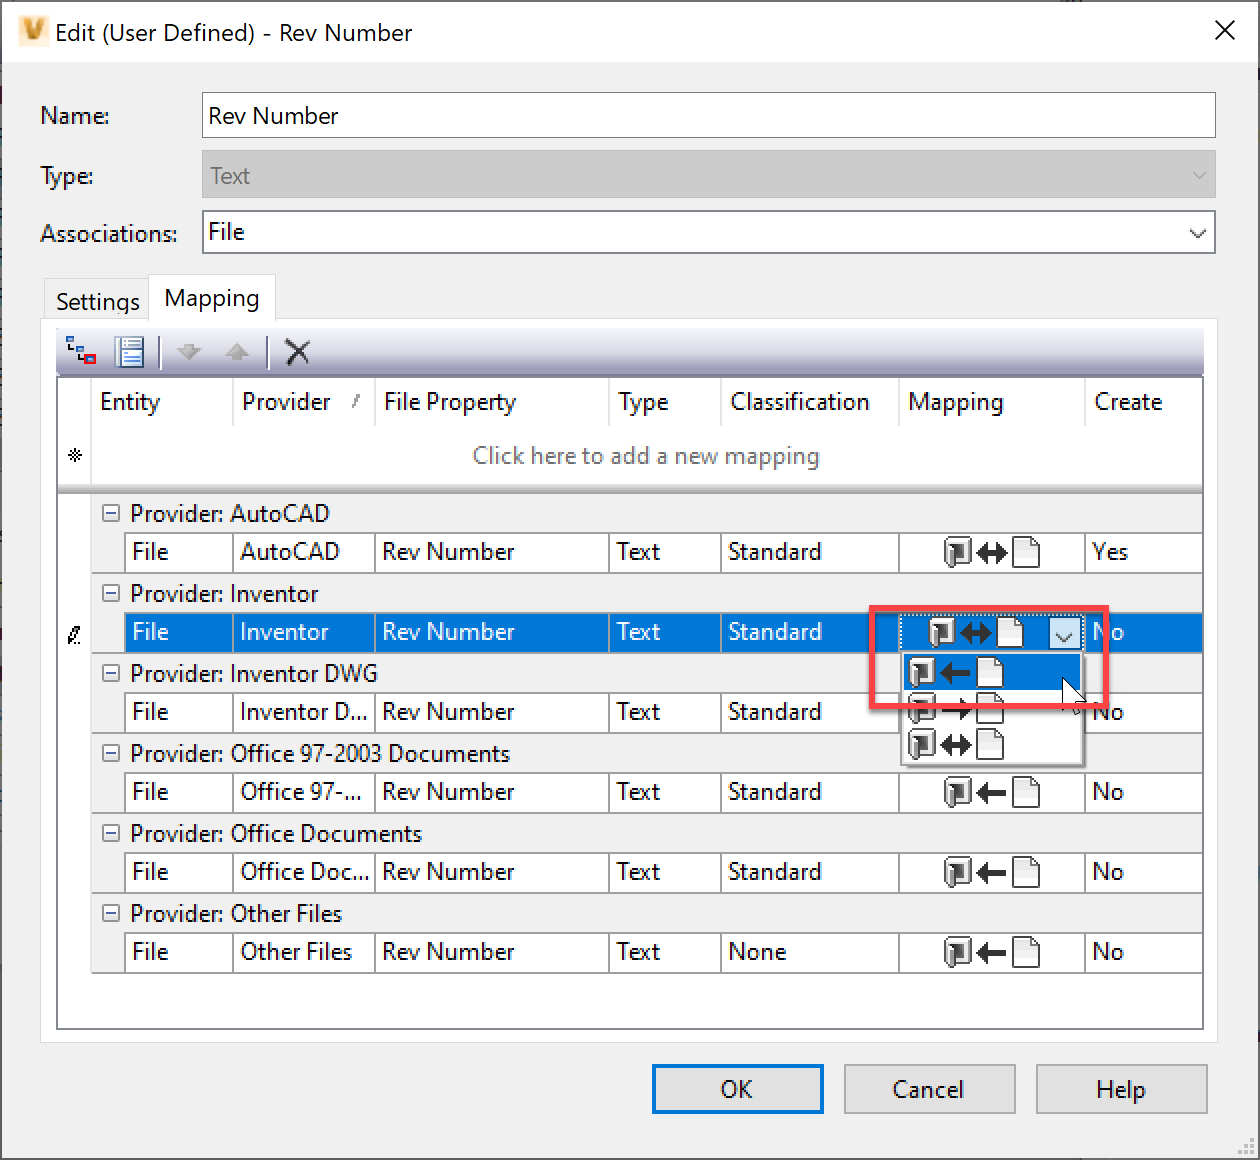This screenshot has width=1260, height=1160.
Task: Click the write-to-Vault mapping icon for Office Documents
Action: tap(991, 872)
